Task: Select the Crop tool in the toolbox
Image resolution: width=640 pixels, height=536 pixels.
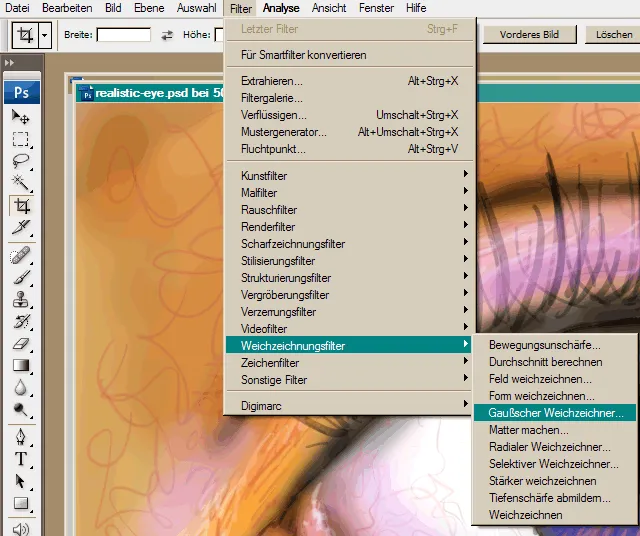Action: 21,206
